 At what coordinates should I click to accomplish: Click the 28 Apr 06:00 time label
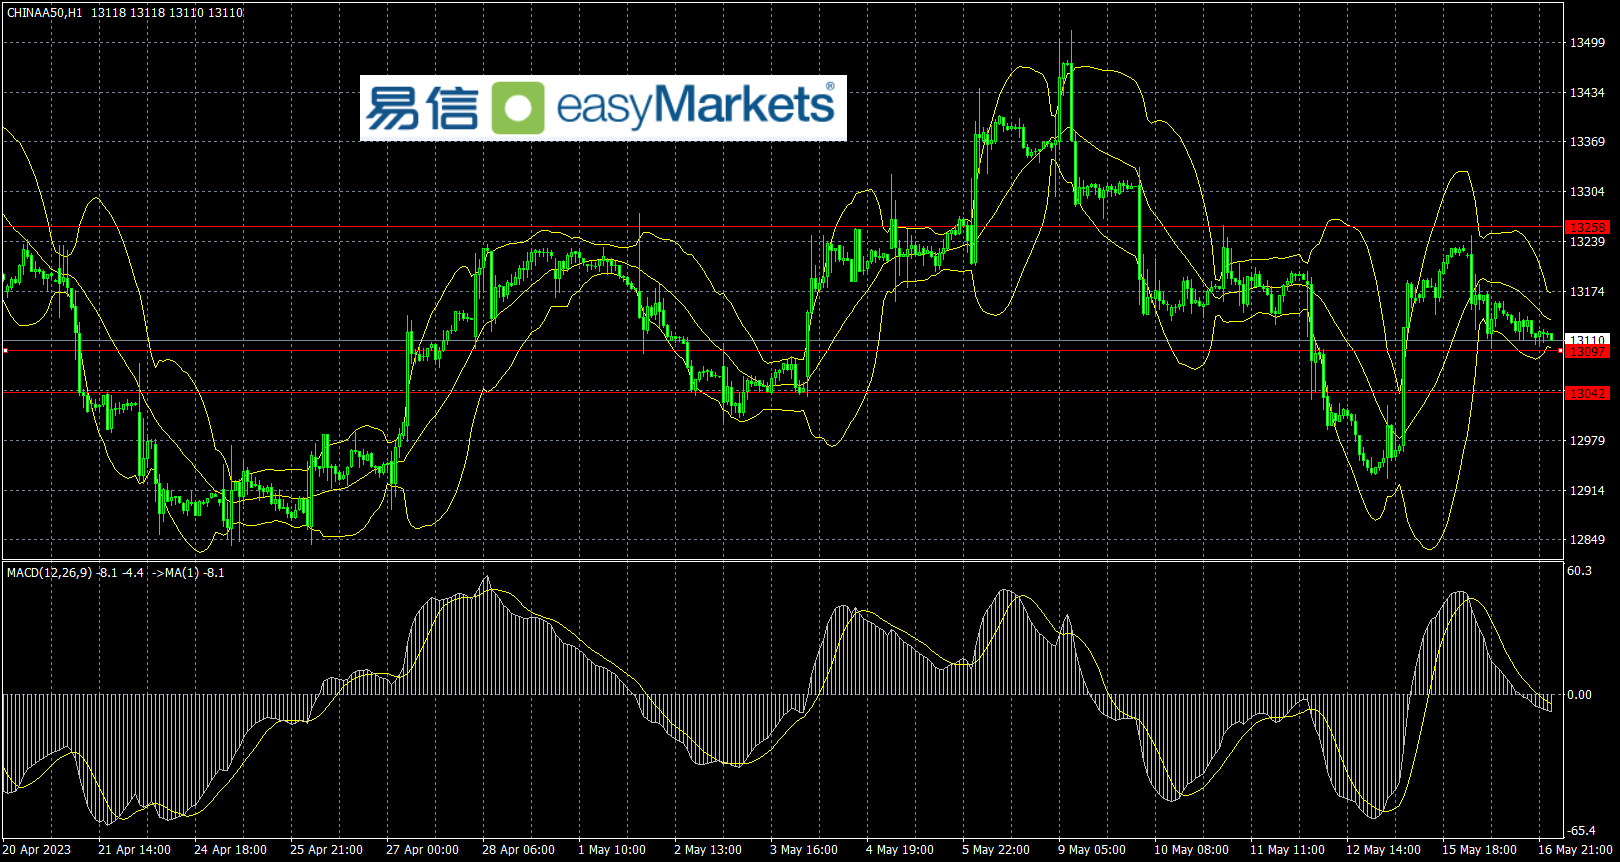point(518,850)
